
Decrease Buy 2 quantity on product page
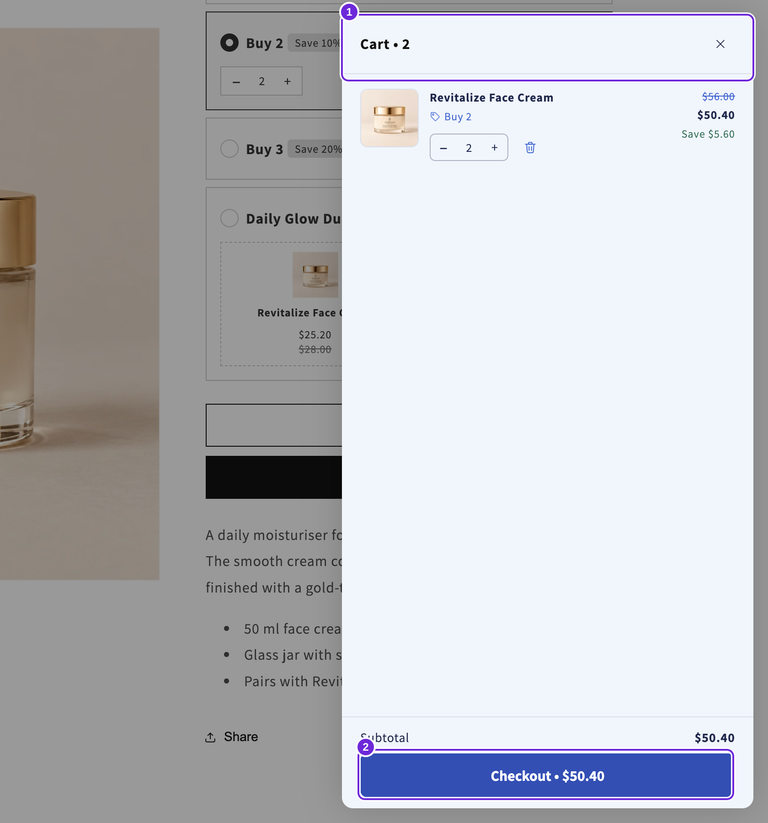coord(236,81)
